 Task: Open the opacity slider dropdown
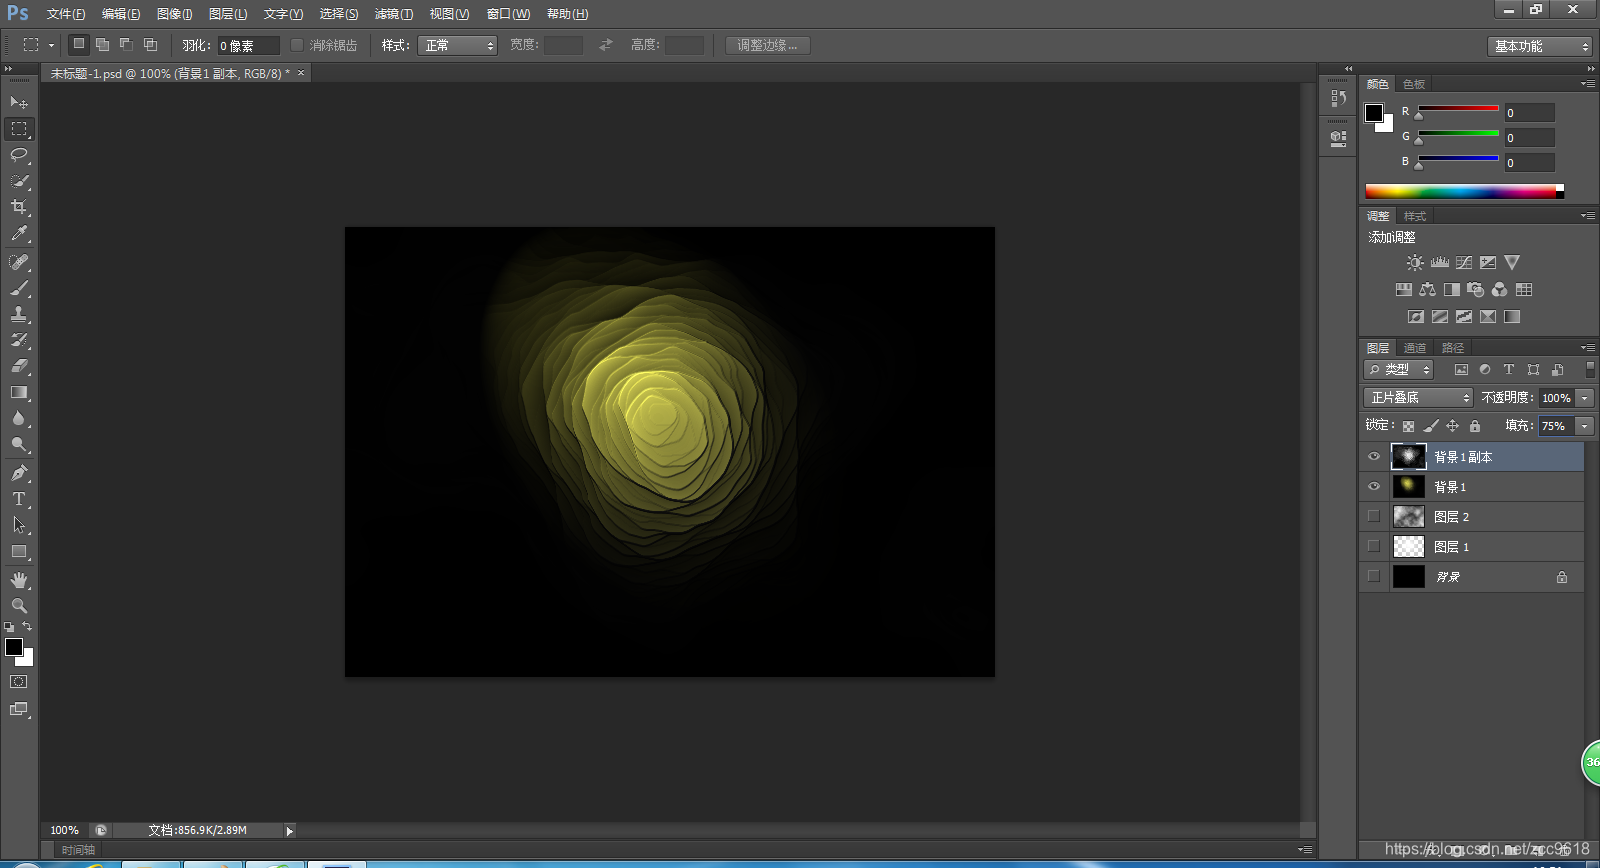(x=1585, y=398)
